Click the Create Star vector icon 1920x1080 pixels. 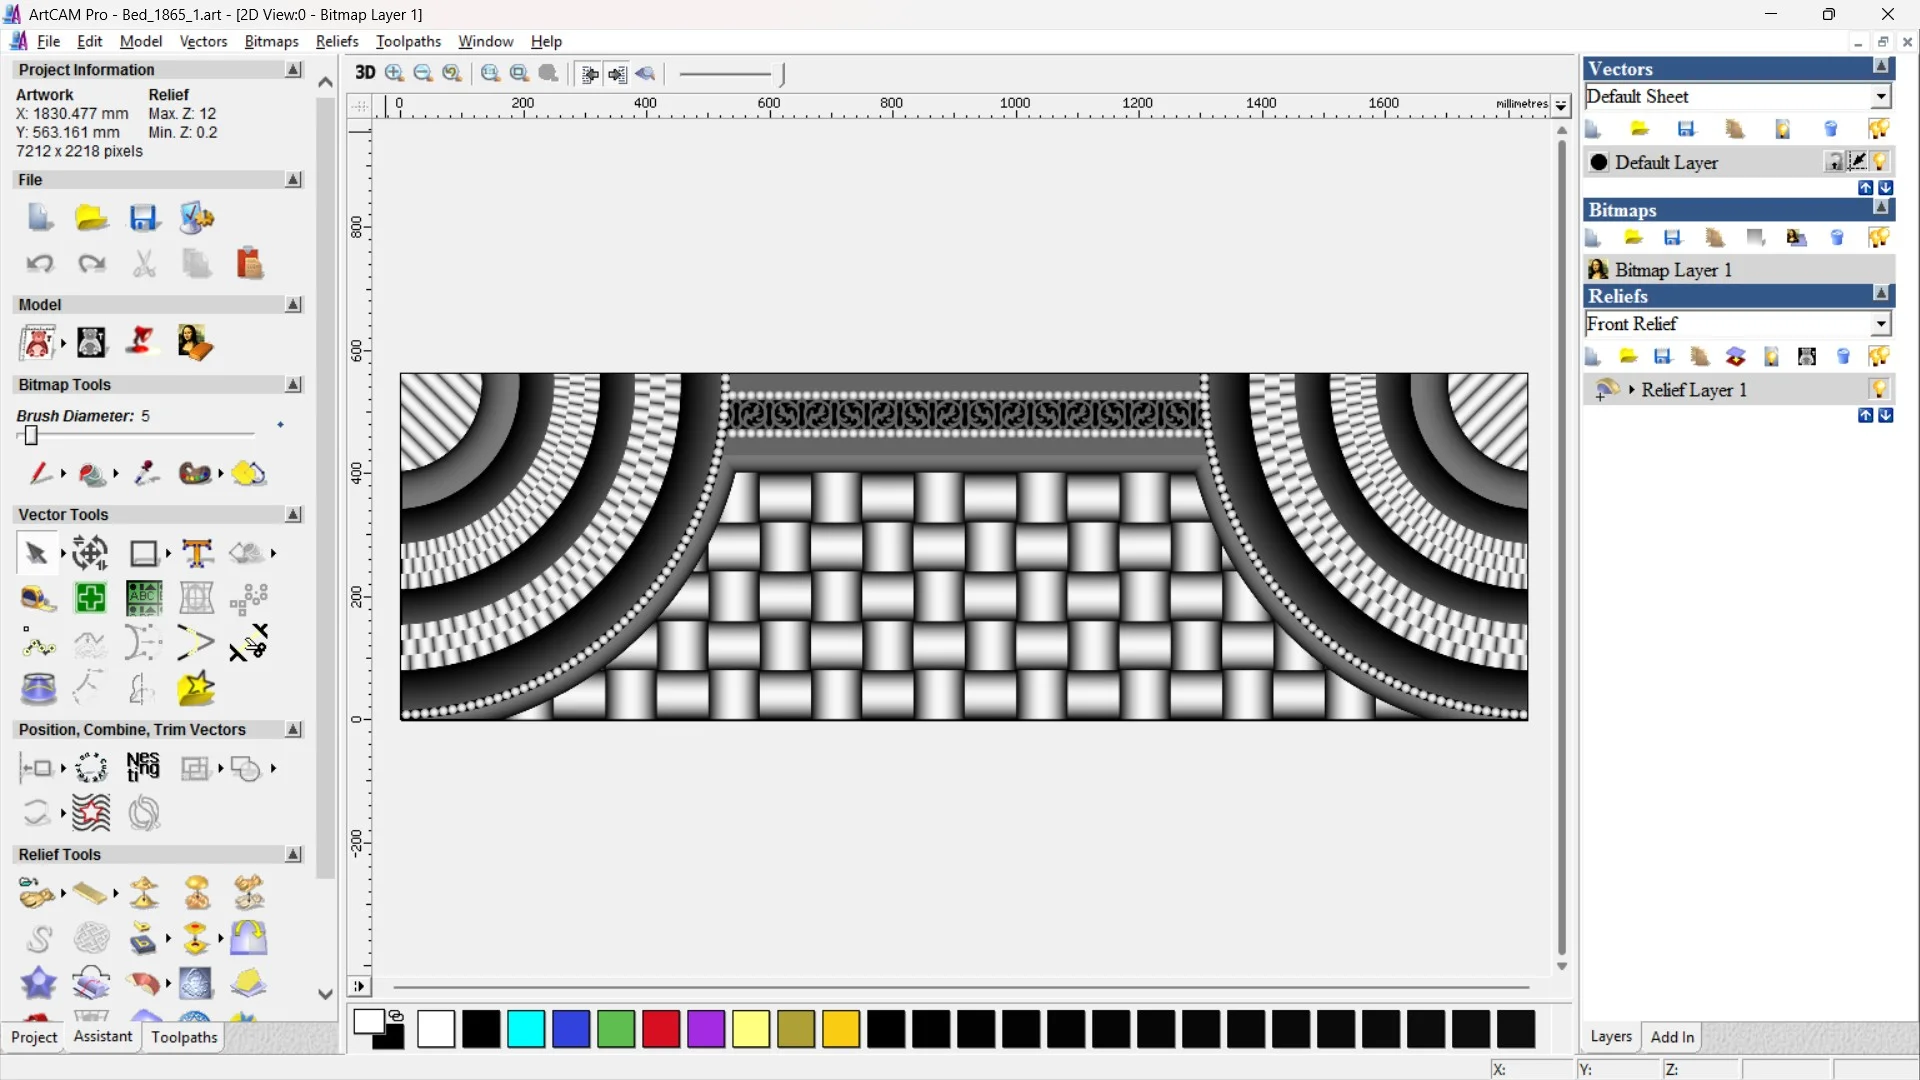(196, 689)
